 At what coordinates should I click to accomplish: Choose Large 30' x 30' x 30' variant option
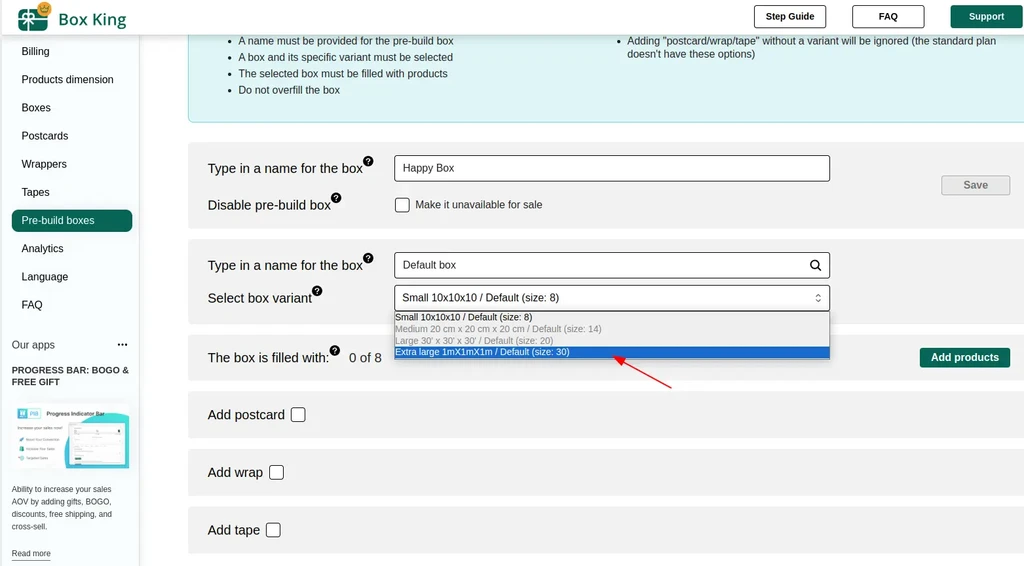point(612,341)
